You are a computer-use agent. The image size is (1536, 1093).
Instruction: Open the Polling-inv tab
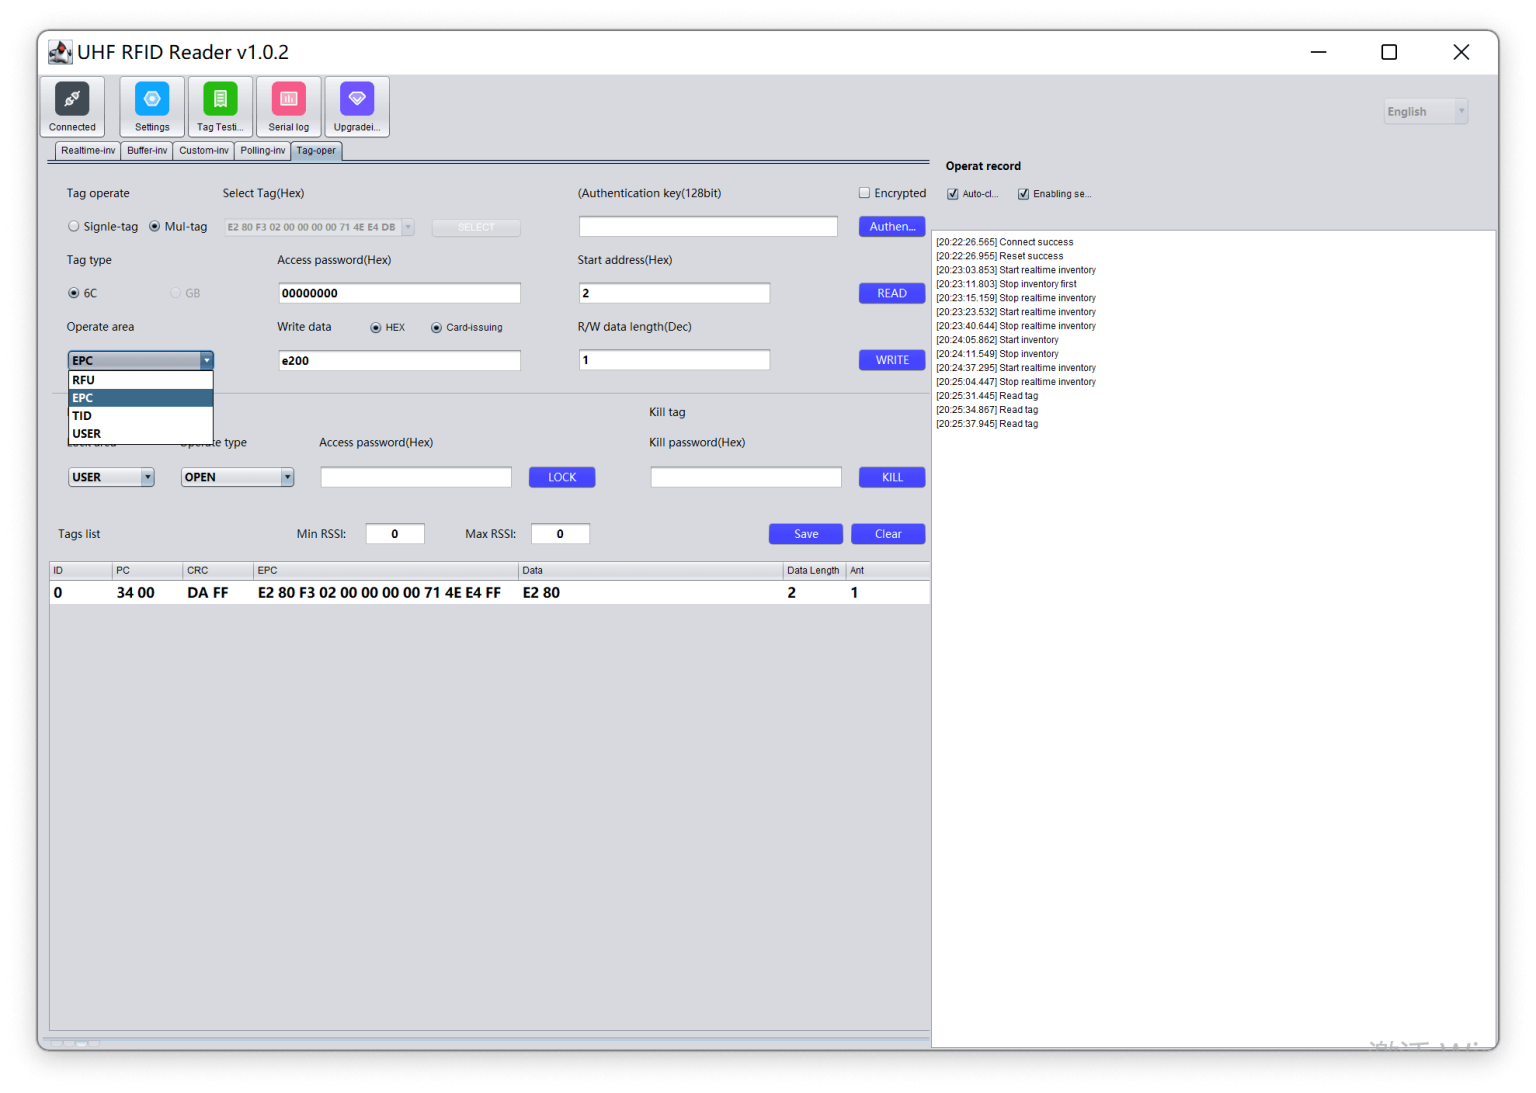tap(262, 150)
